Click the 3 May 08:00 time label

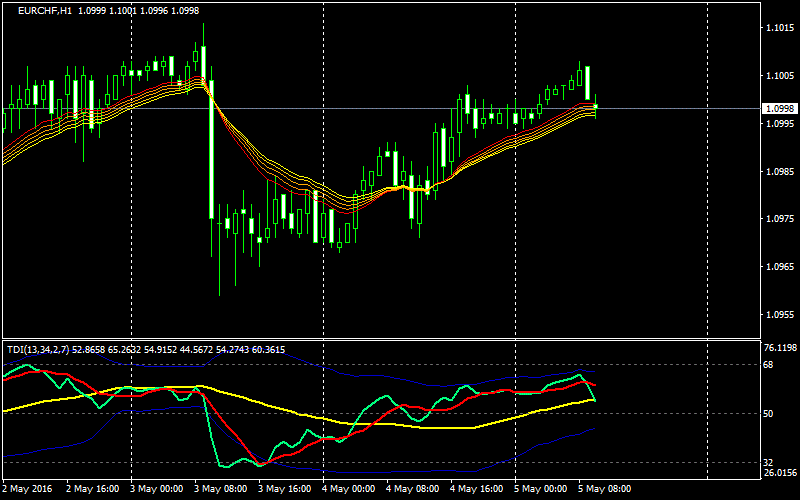tap(221, 489)
